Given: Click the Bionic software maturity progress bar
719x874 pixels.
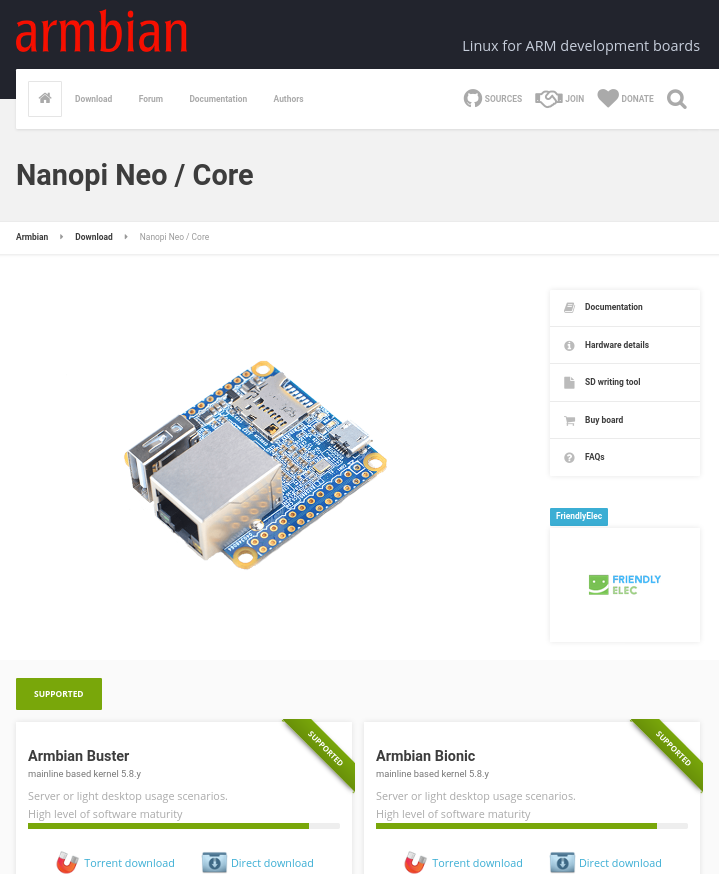Looking at the screenshot, I should coord(532,826).
